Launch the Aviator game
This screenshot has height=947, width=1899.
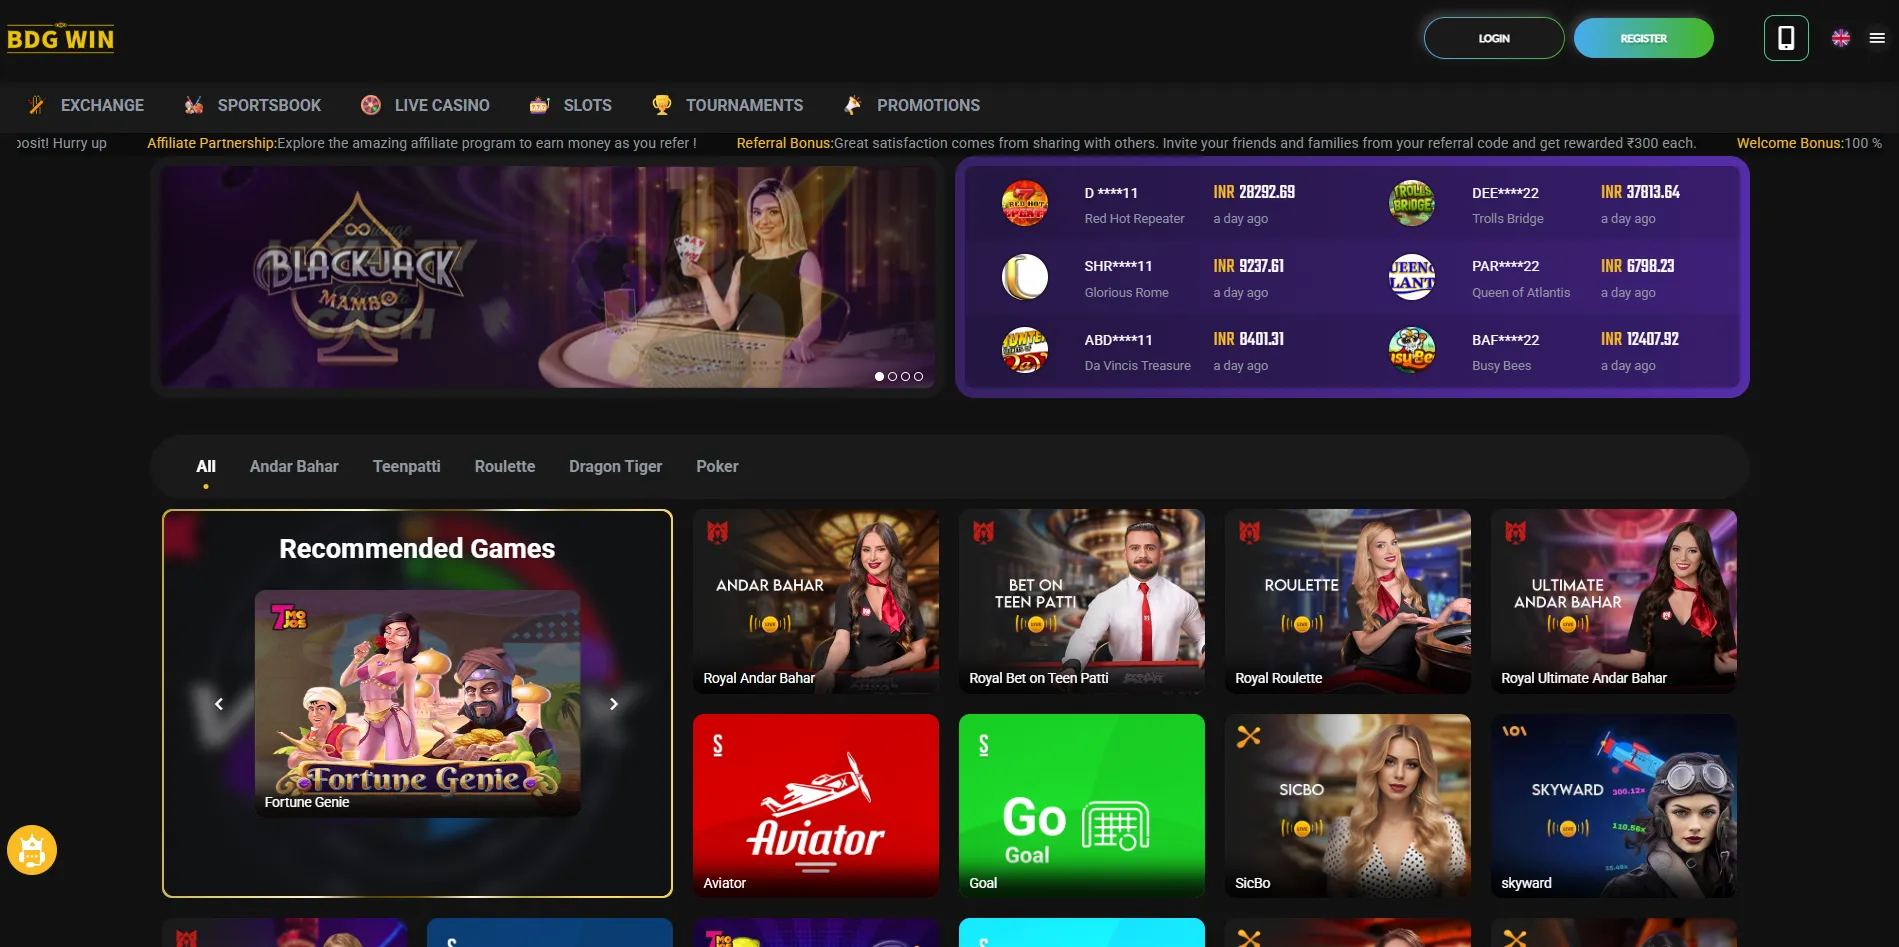tap(816, 806)
